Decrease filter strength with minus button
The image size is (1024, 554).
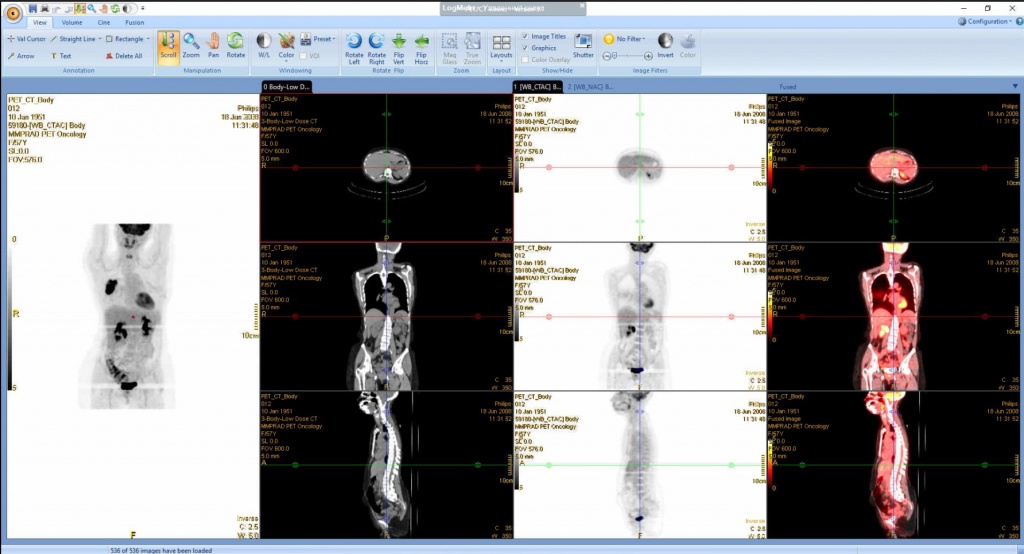(x=607, y=56)
